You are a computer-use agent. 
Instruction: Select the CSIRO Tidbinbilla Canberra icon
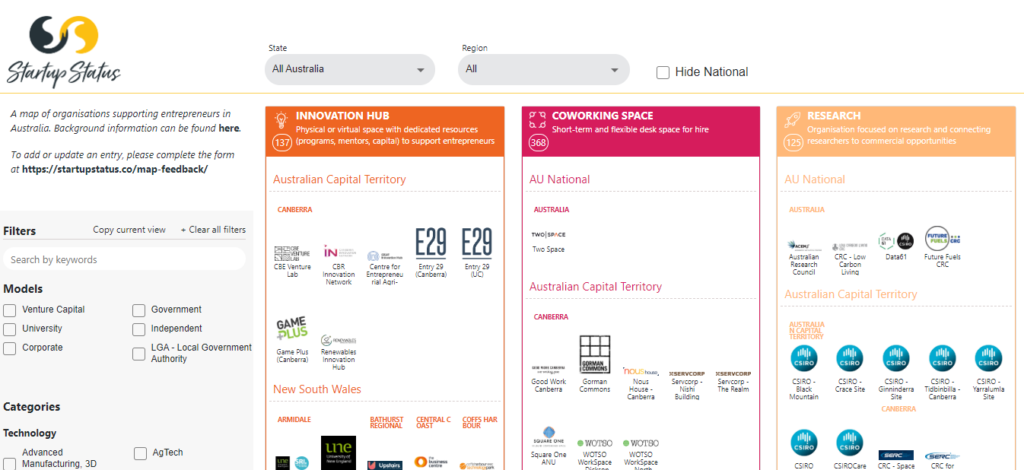(x=942, y=359)
